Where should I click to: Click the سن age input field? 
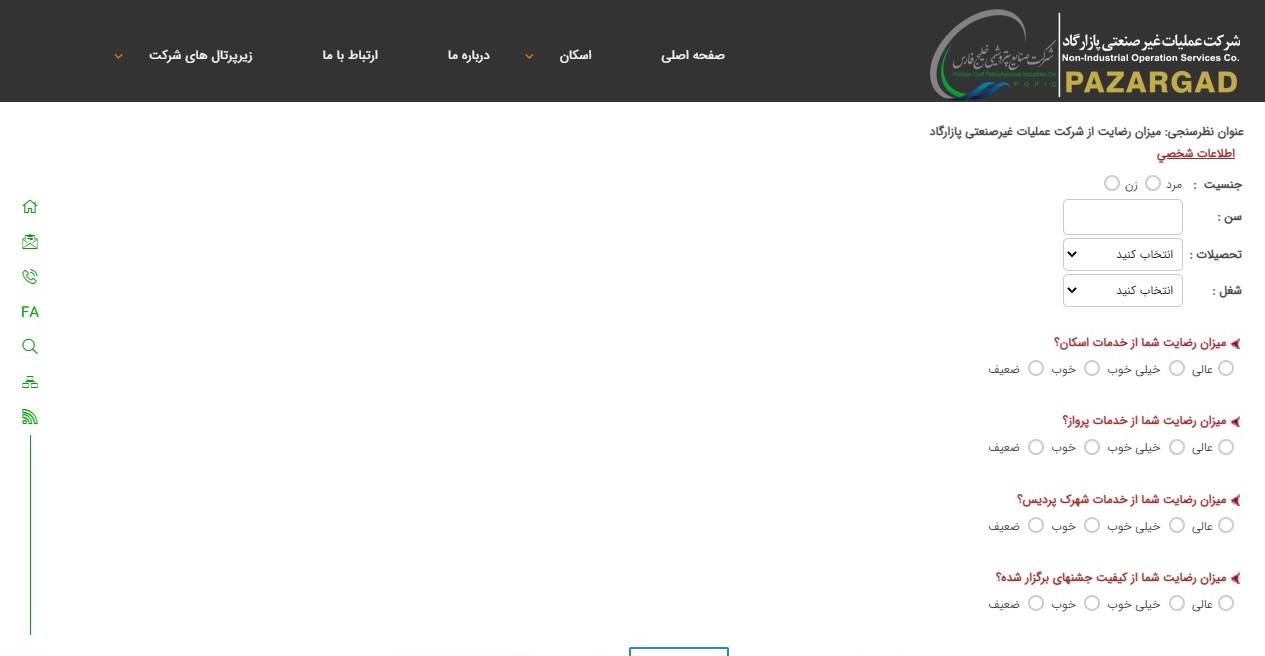click(1123, 217)
